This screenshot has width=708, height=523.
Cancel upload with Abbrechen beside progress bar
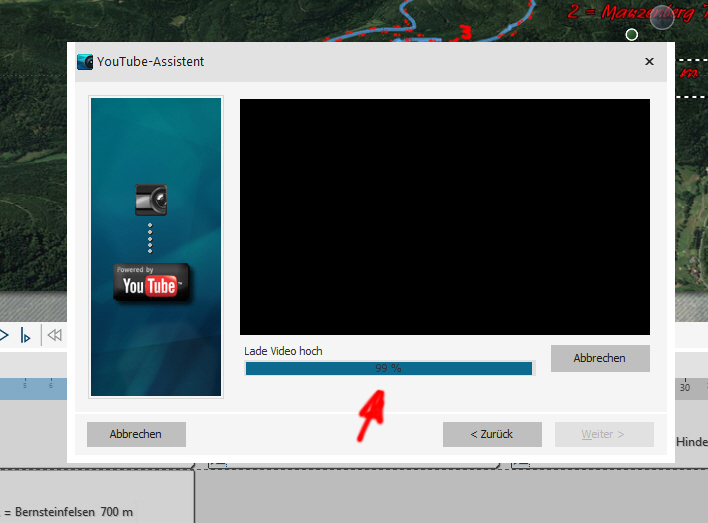point(600,358)
